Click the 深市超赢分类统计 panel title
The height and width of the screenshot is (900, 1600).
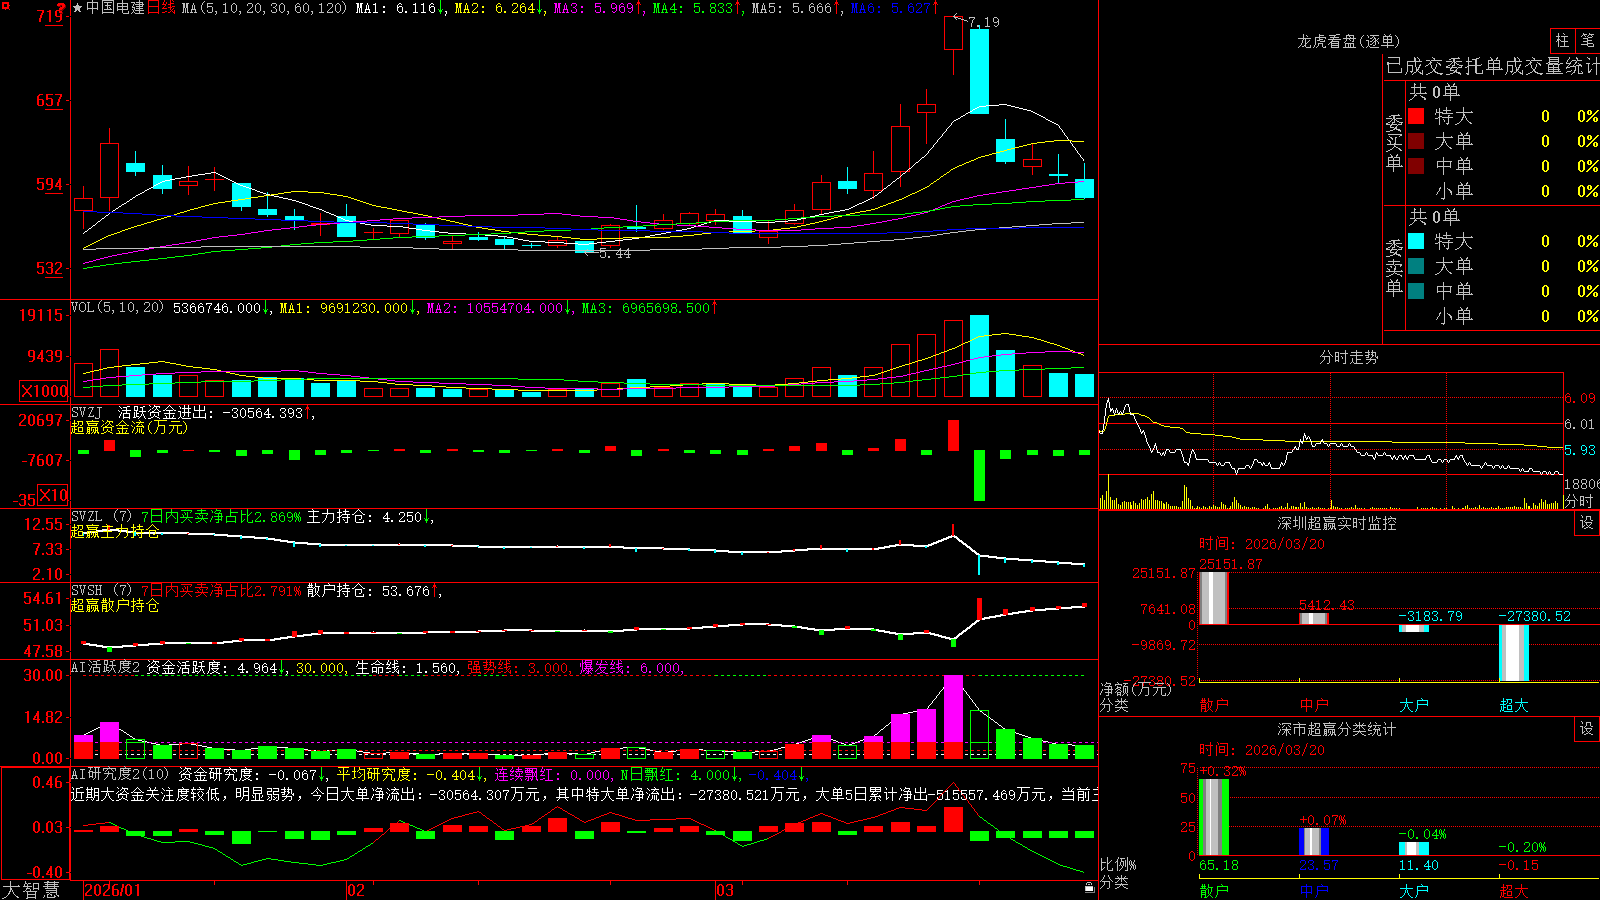(1337, 729)
